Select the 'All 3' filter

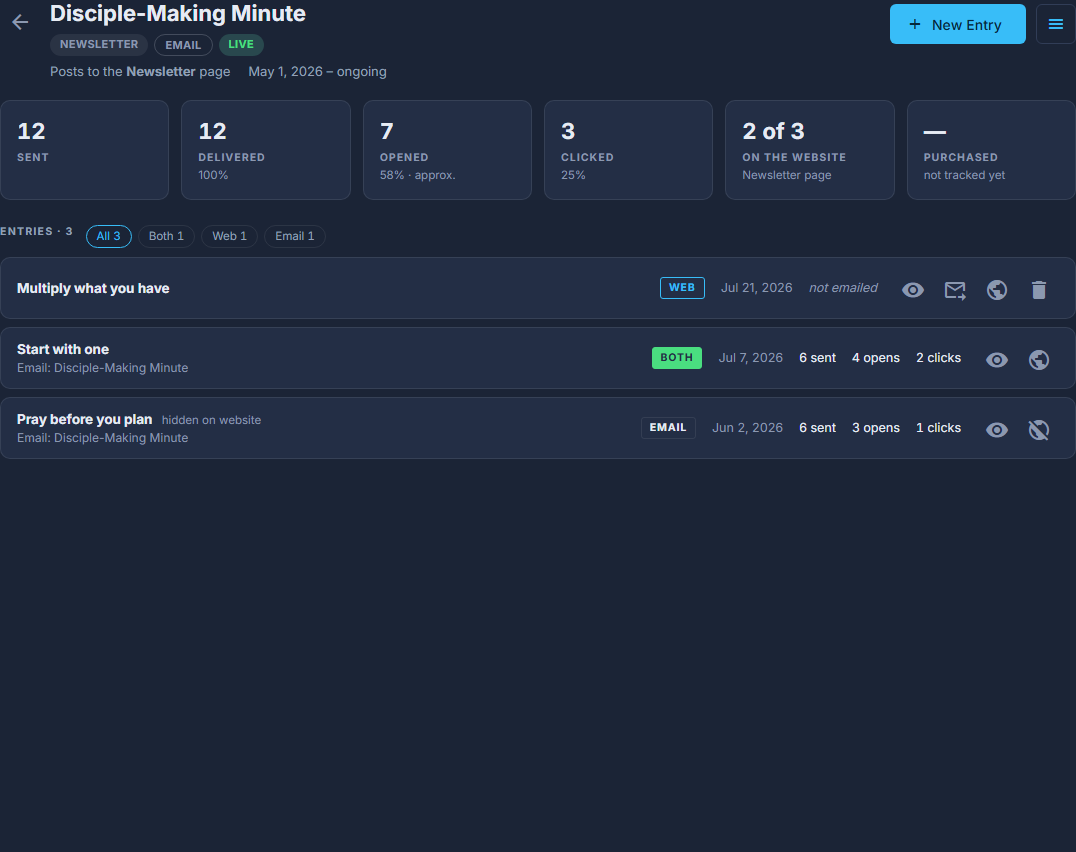coord(108,236)
